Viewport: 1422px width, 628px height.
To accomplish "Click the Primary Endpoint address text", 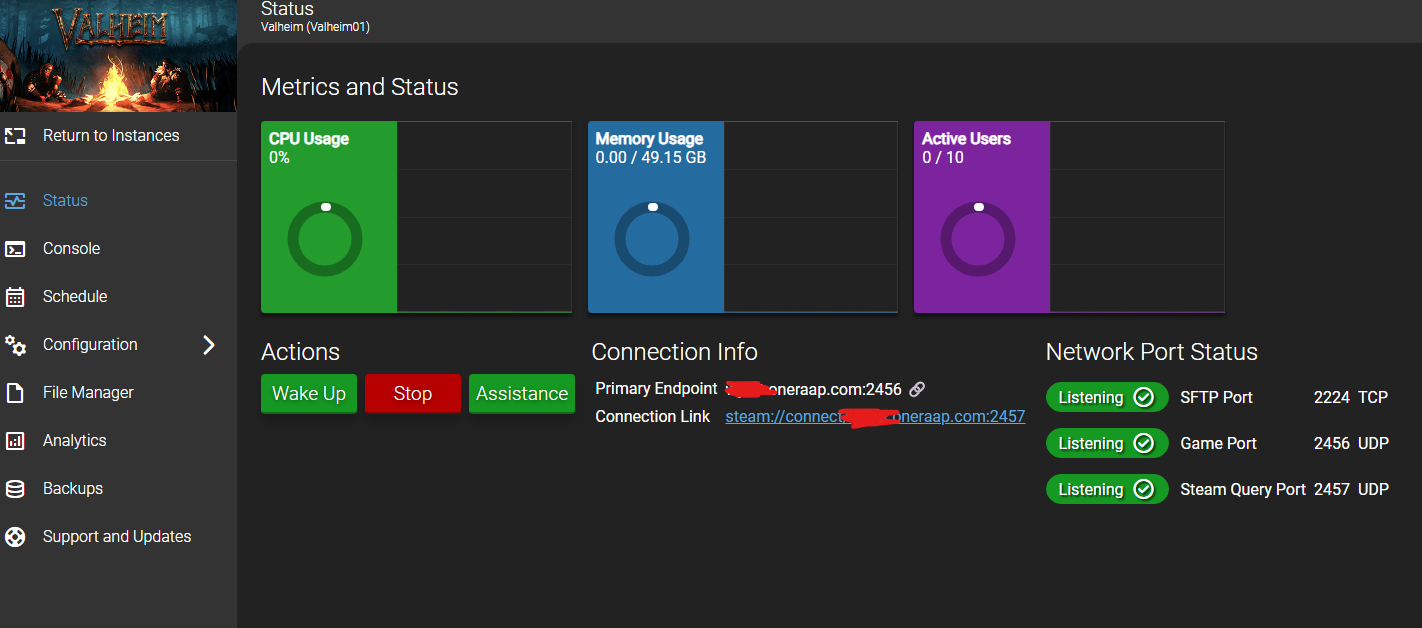I will pyautogui.click(x=814, y=389).
